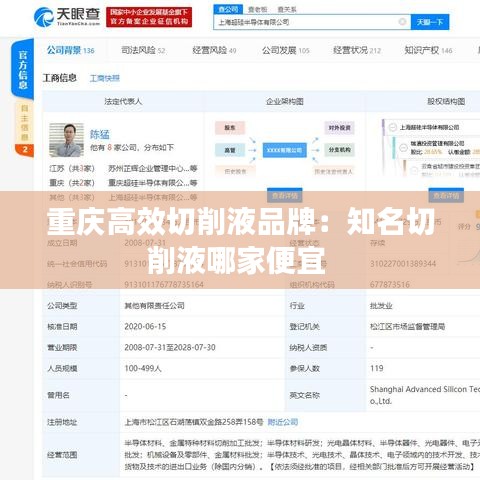Open the 公司背景 136 tab

(70, 50)
